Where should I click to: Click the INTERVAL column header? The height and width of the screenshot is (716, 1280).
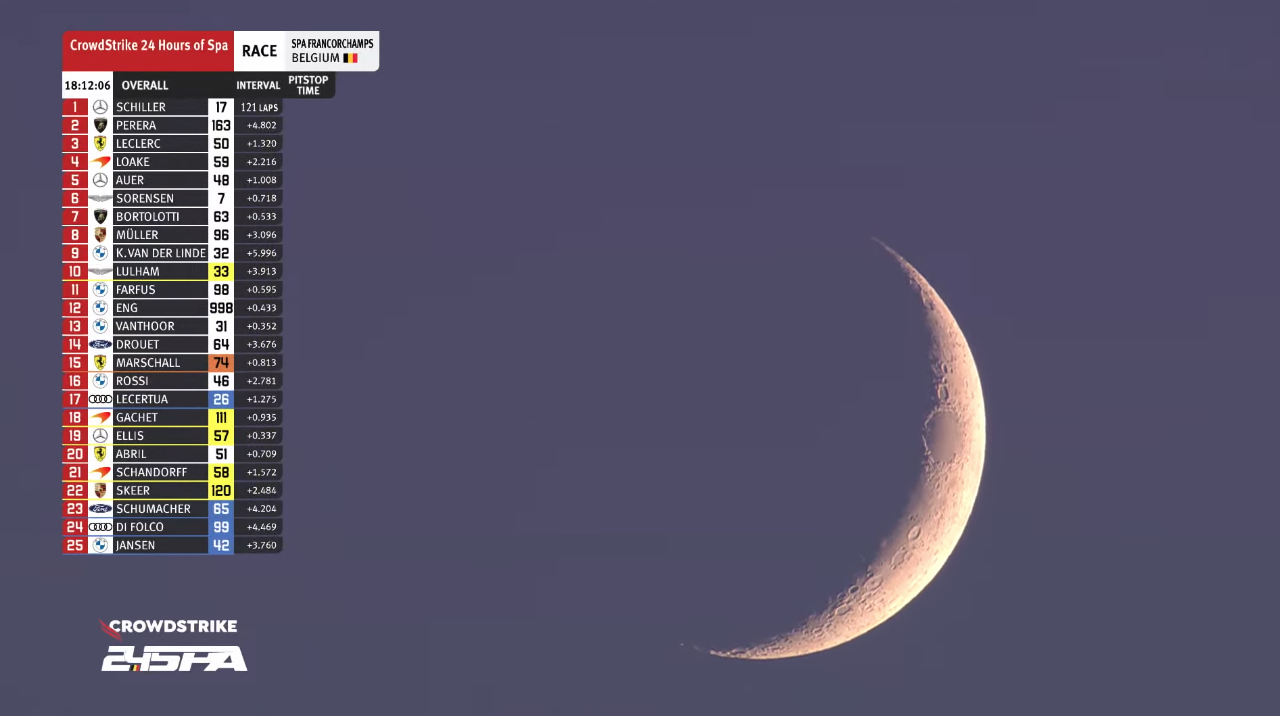[258, 86]
